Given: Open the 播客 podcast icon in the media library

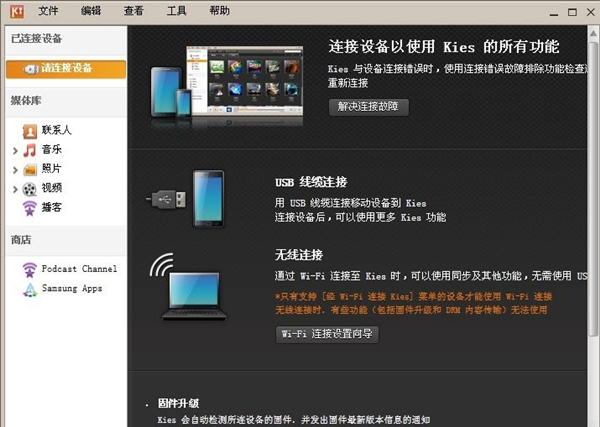Looking at the screenshot, I should [30, 207].
